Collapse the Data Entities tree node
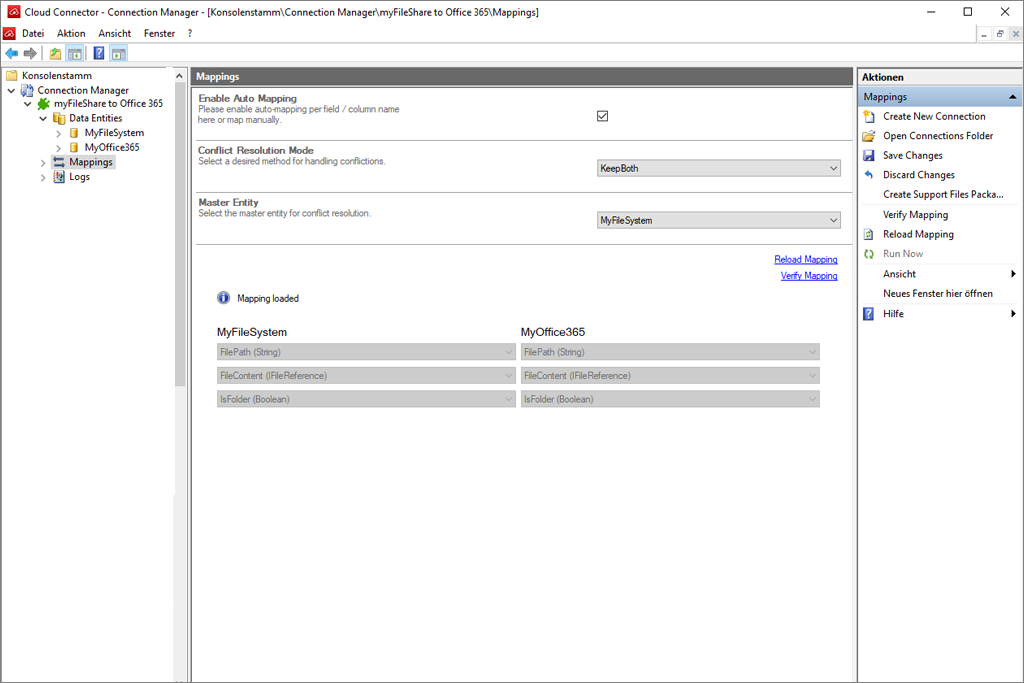This screenshot has width=1024, height=683. pos(43,118)
